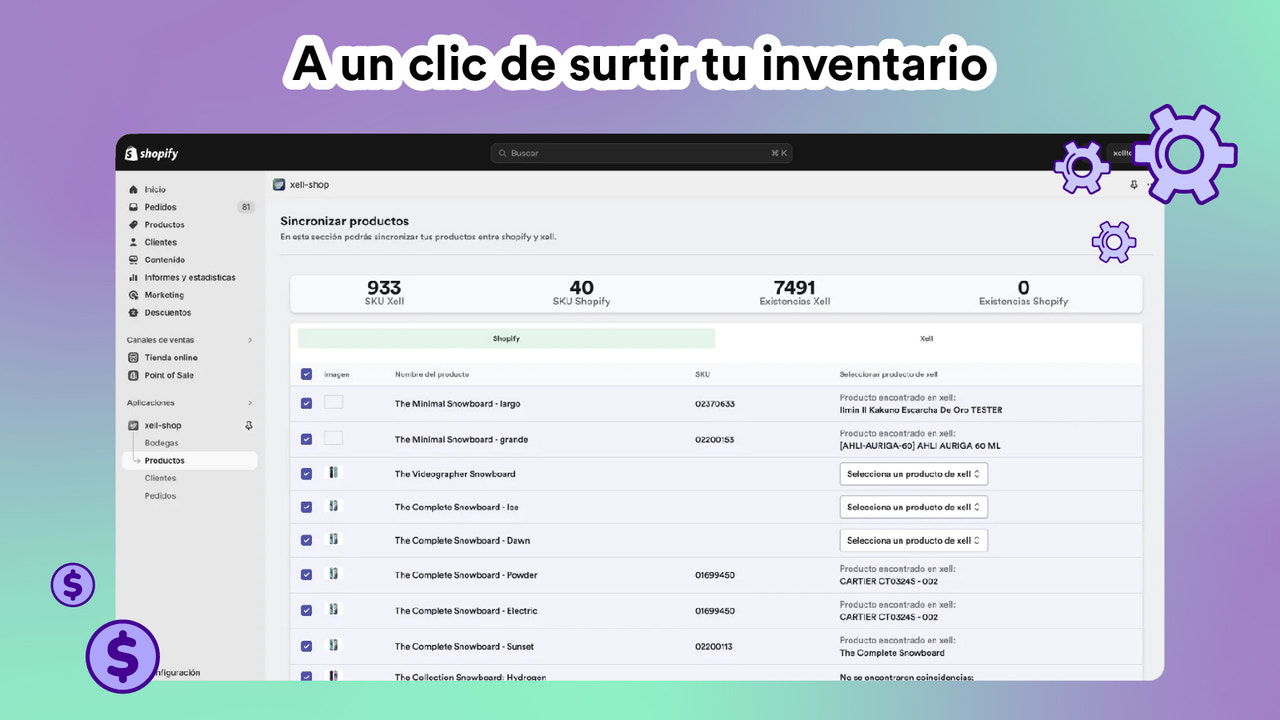Click the Nombre del producto column header
1280x720 pixels.
pos(432,374)
